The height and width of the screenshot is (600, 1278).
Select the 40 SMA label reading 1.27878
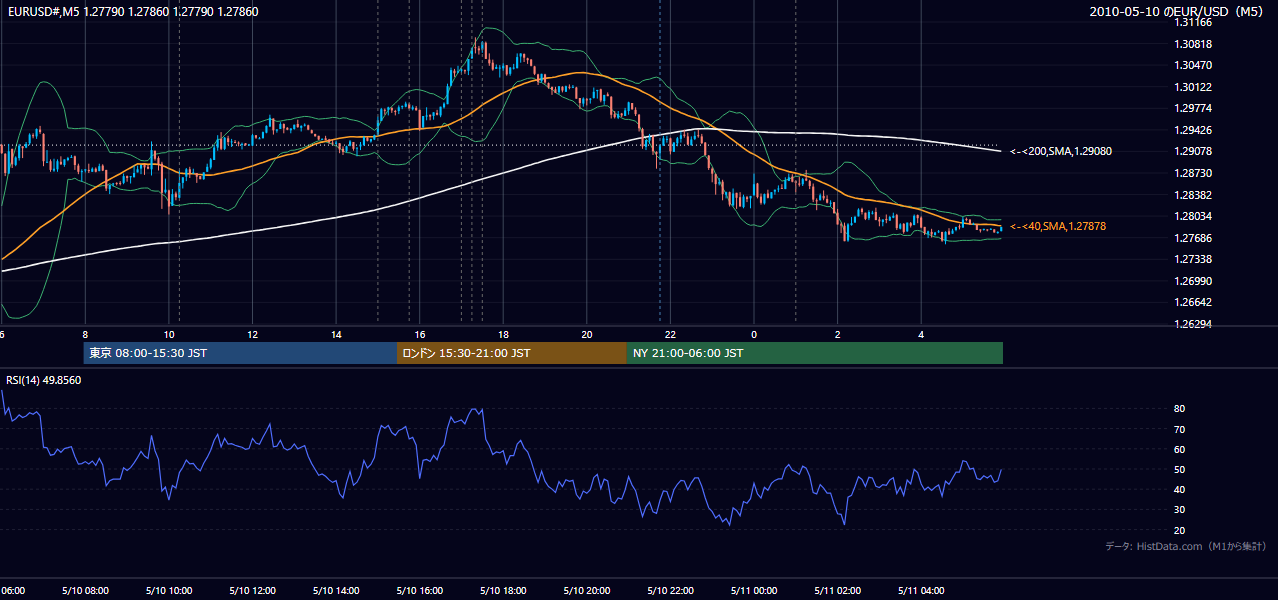pos(1058,227)
